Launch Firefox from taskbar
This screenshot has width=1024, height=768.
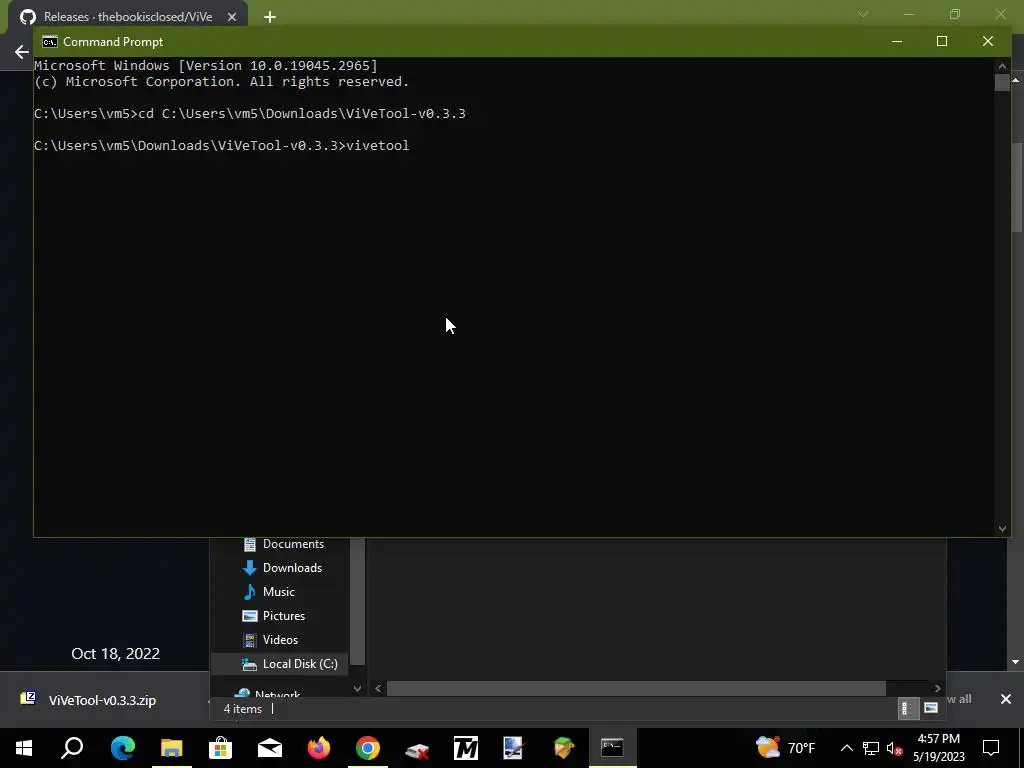(319, 748)
